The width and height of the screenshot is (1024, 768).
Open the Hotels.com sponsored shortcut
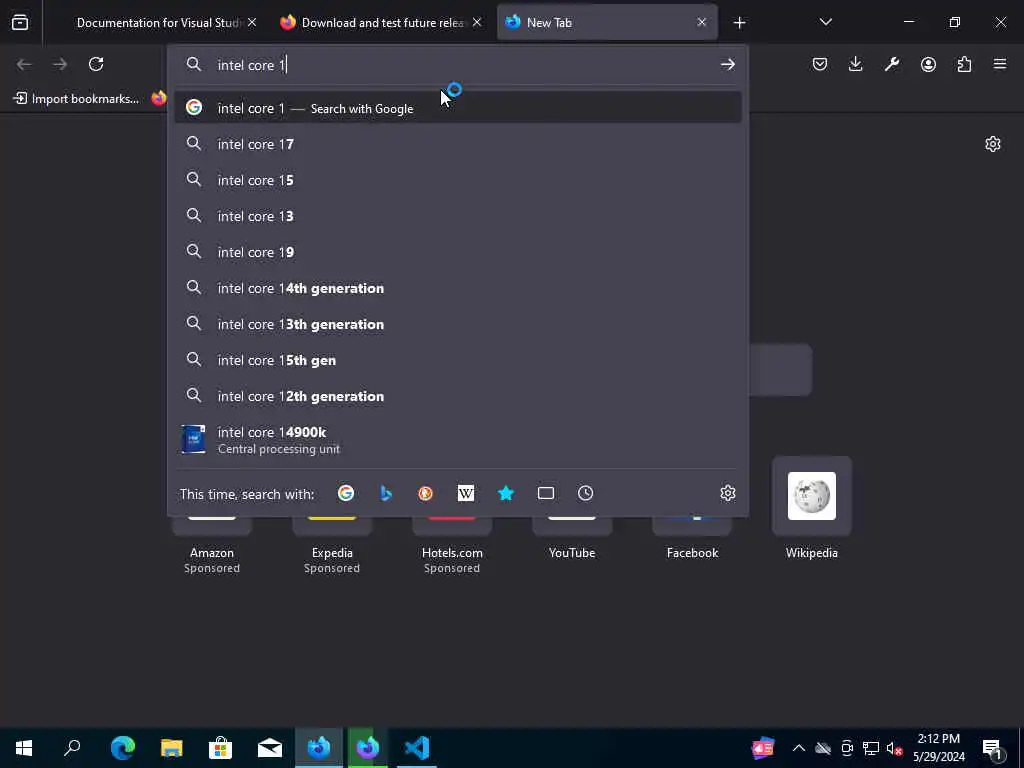point(452,545)
